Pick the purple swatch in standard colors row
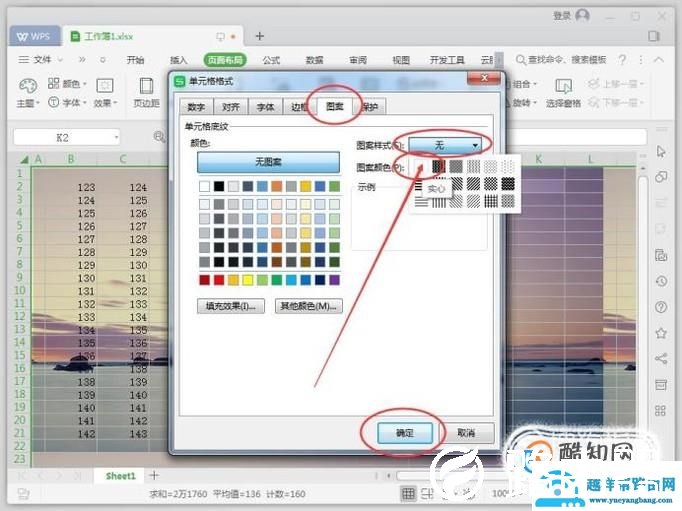The width and height of the screenshot is (682, 511). [x=334, y=280]
